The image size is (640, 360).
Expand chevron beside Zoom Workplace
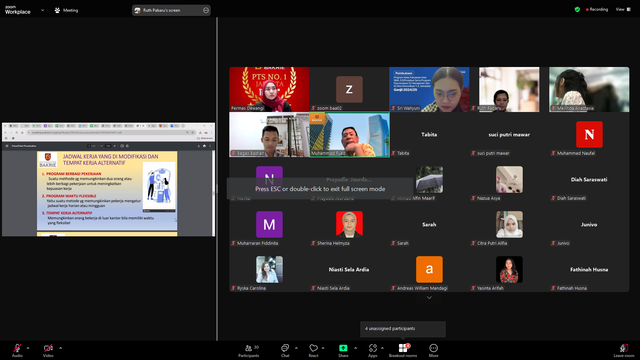tap(42, 10)
